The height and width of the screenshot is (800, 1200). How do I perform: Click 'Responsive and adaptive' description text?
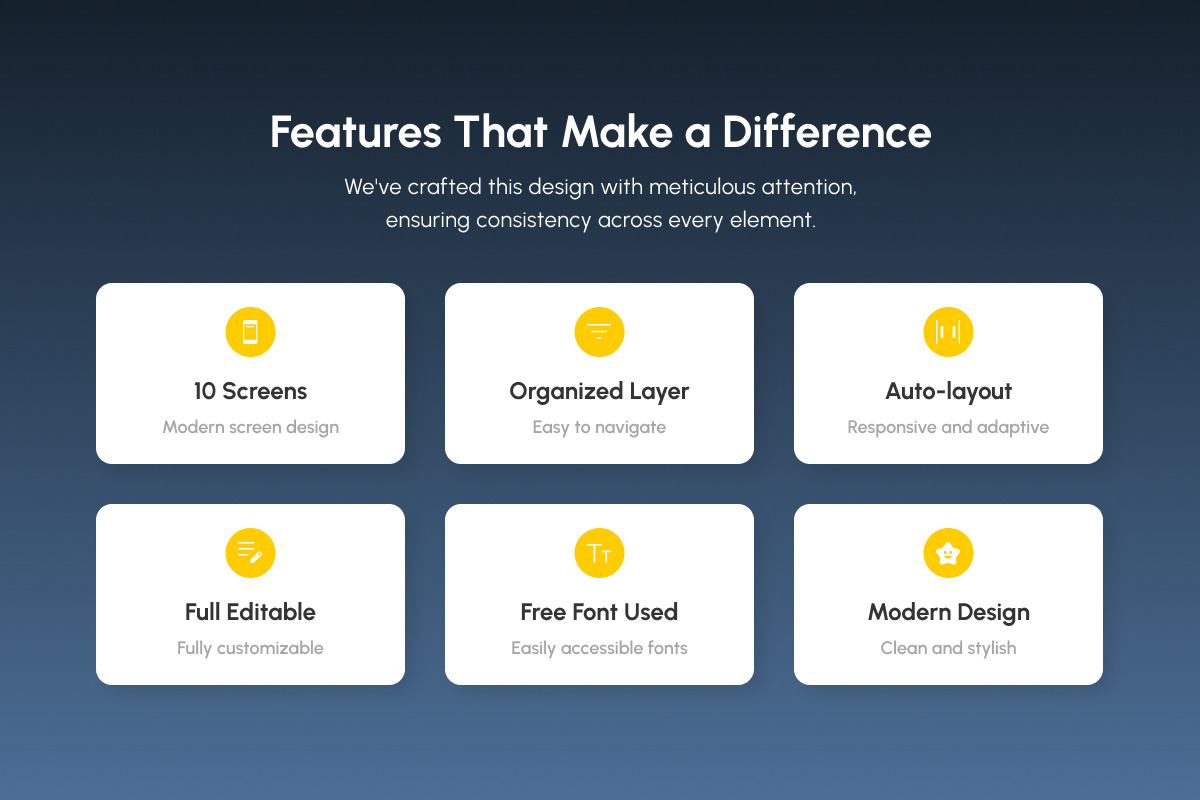click(x=948, y=428)
